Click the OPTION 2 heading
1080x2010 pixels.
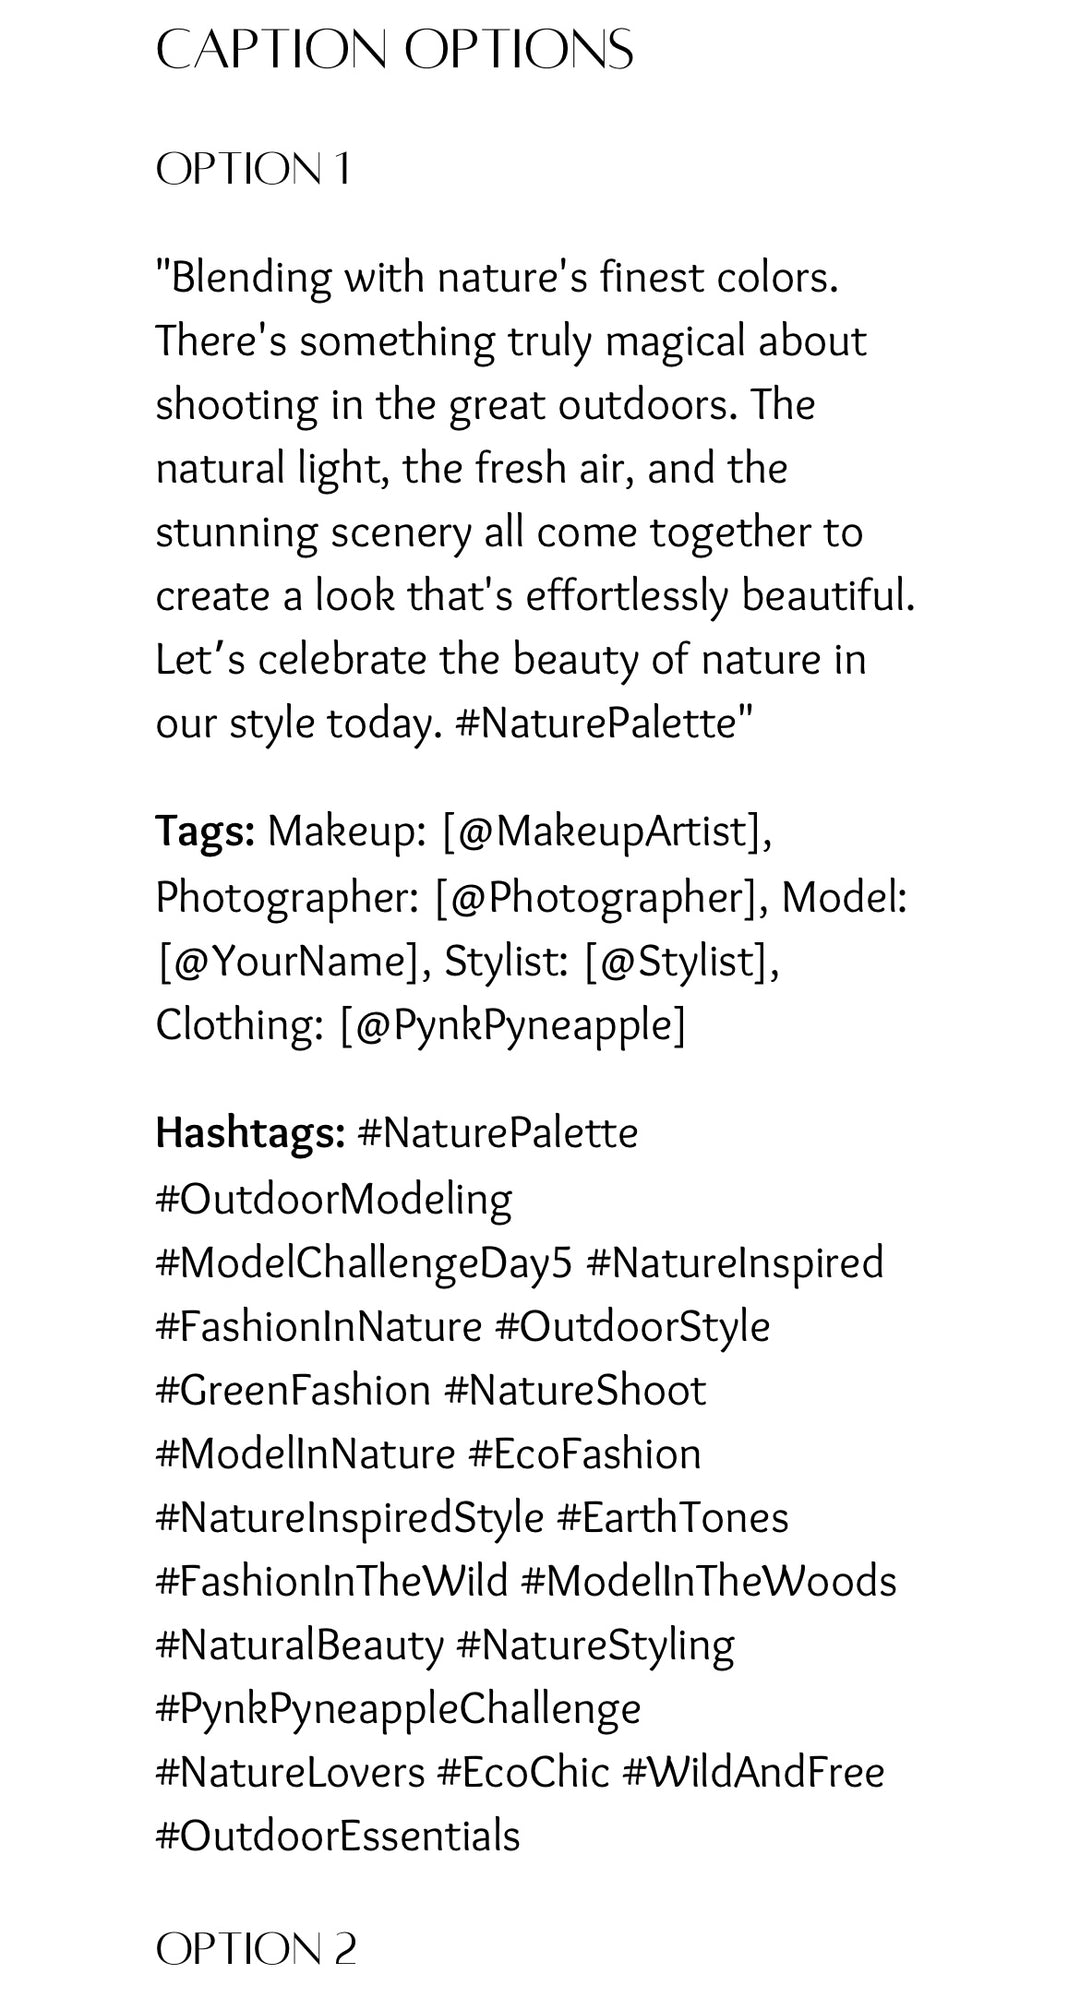256,1949
